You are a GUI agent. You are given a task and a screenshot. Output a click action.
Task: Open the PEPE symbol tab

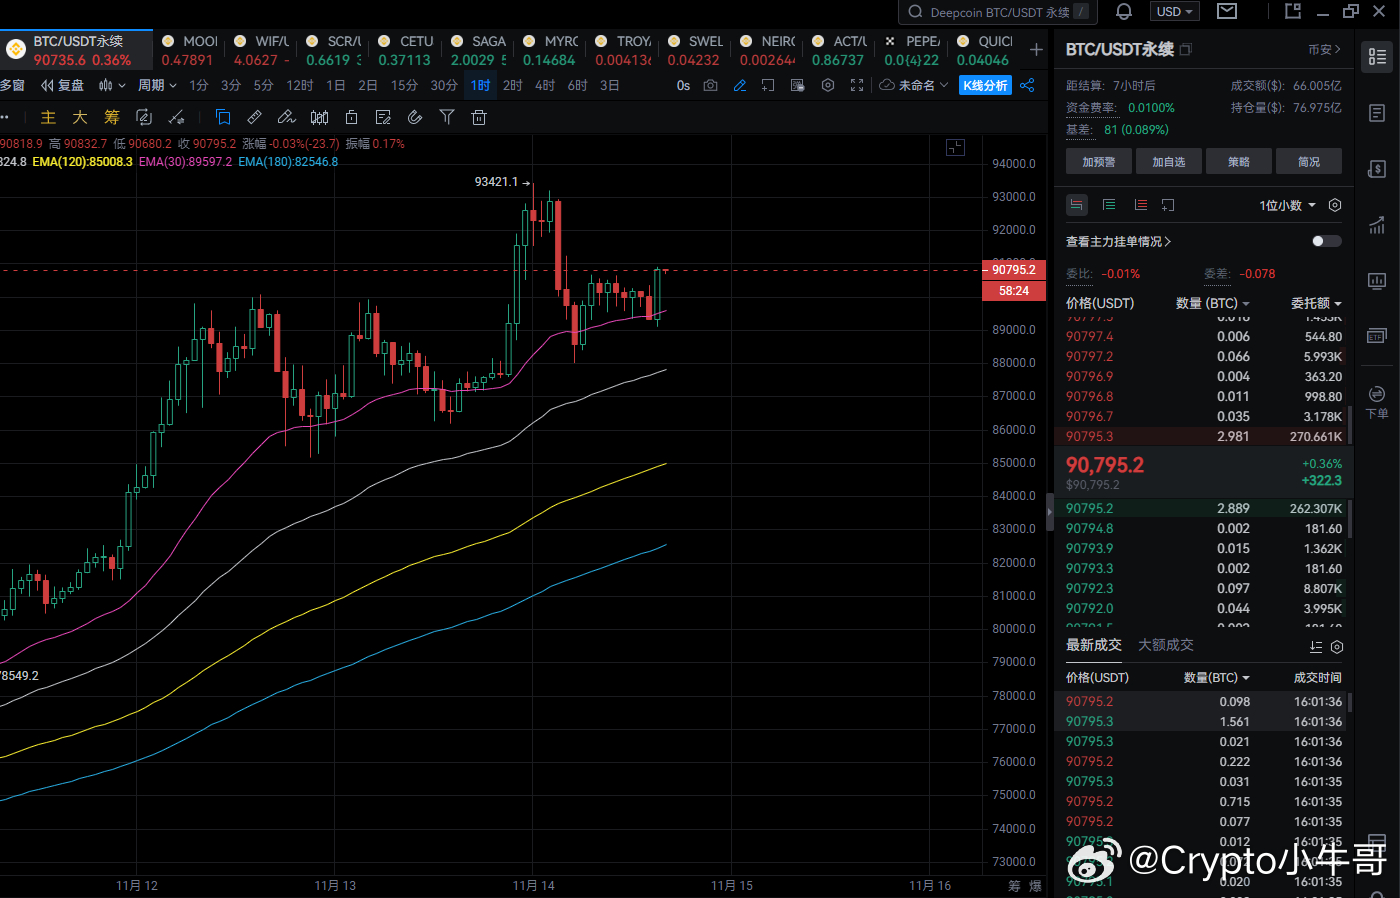coord(912,50)
